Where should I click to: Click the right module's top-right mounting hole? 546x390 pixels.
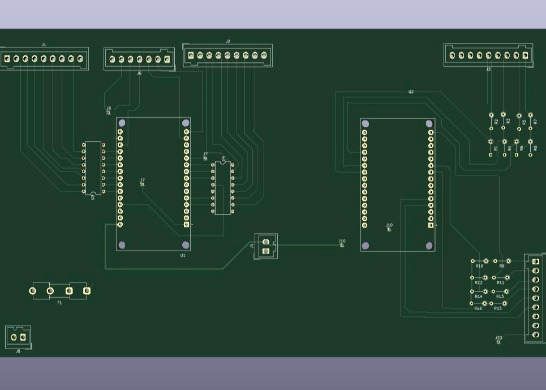pos(429,124)
